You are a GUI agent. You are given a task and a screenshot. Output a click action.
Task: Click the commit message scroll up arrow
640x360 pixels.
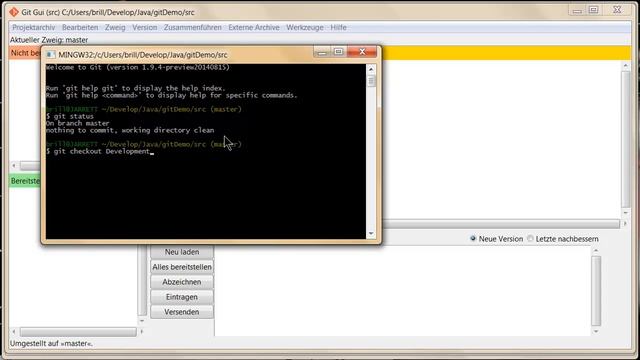(596, 250)
